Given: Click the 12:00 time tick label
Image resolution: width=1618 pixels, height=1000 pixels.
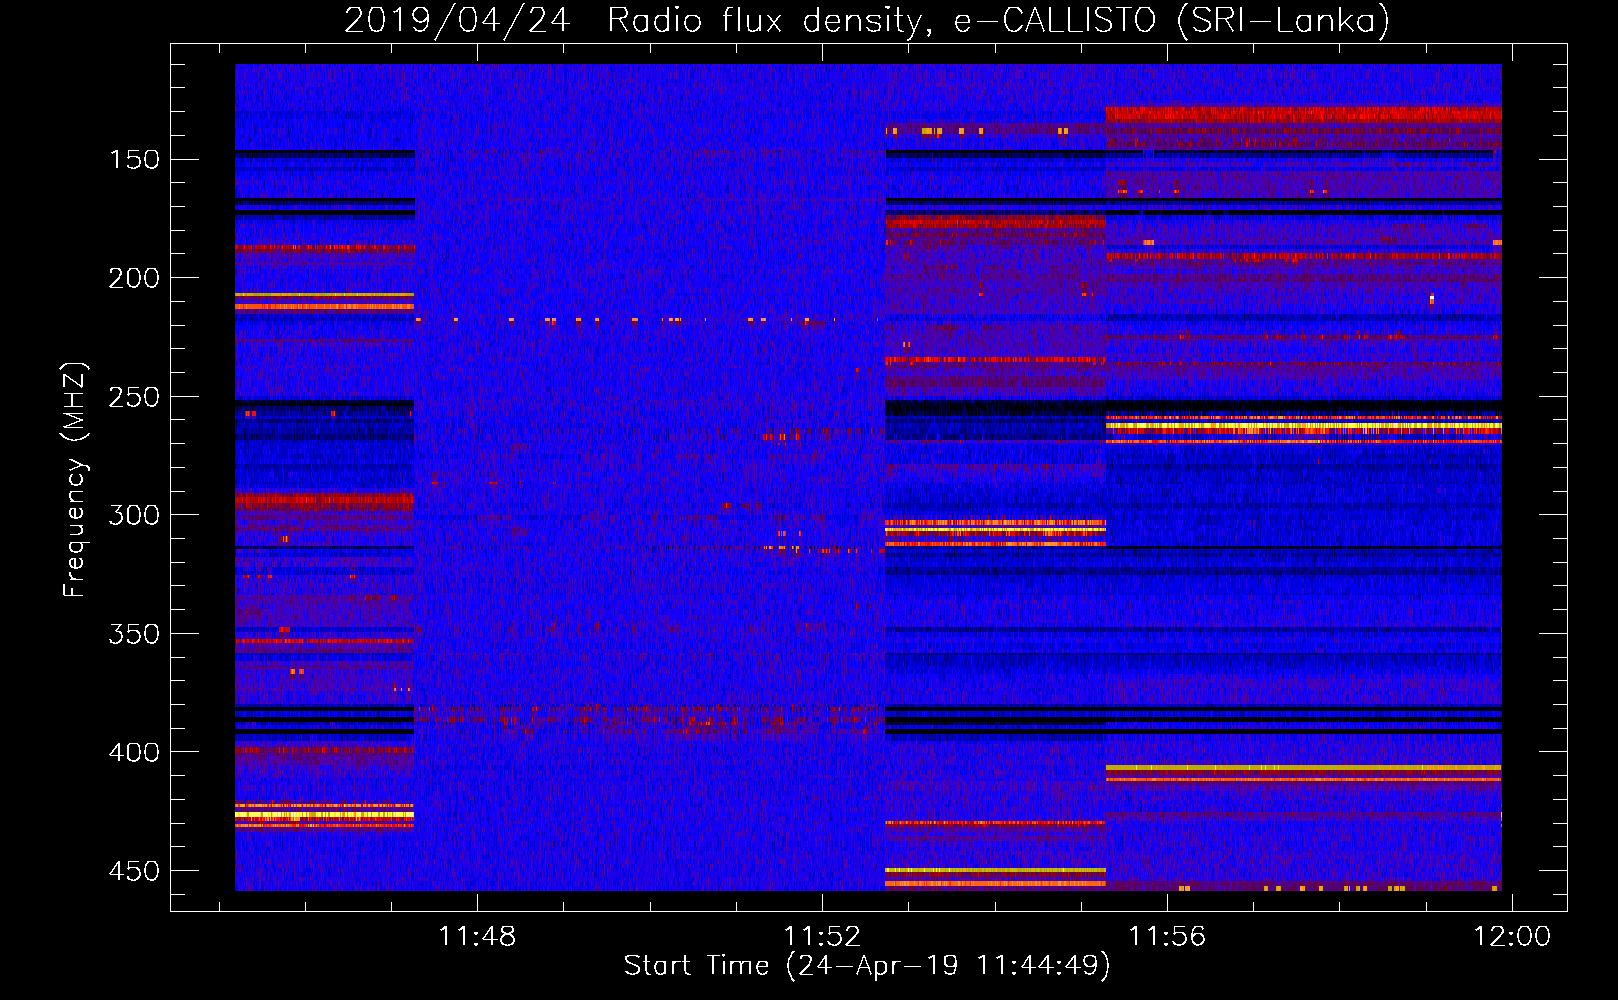Looking at the screenshot, I should click(x=1512, y=936).
